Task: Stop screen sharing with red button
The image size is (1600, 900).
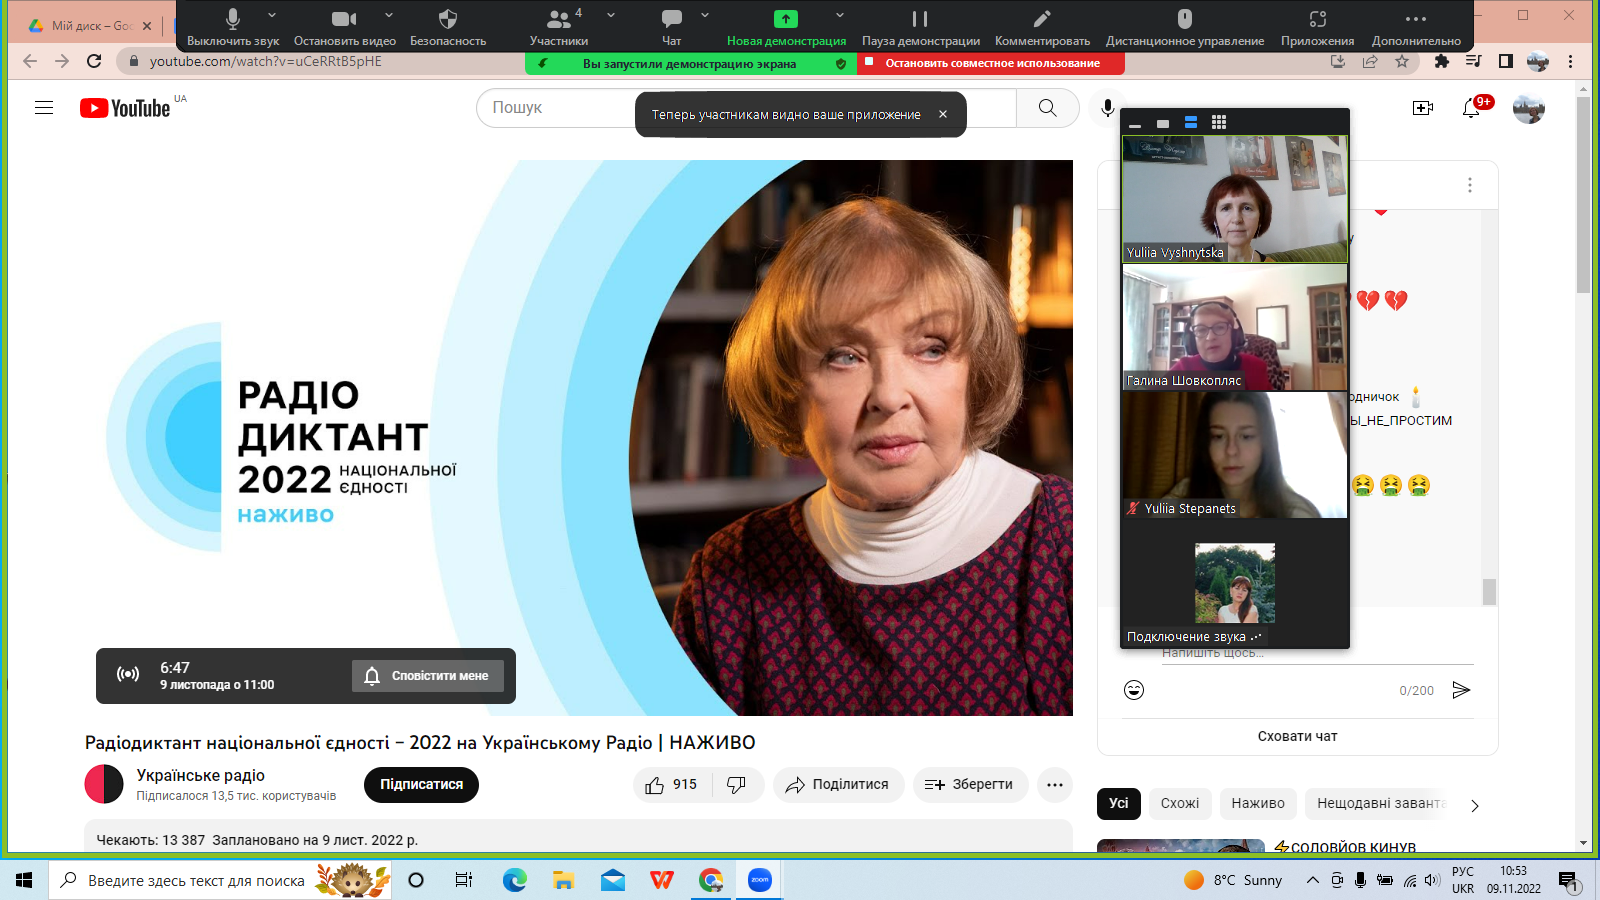Action: click(x=991, y=63)
